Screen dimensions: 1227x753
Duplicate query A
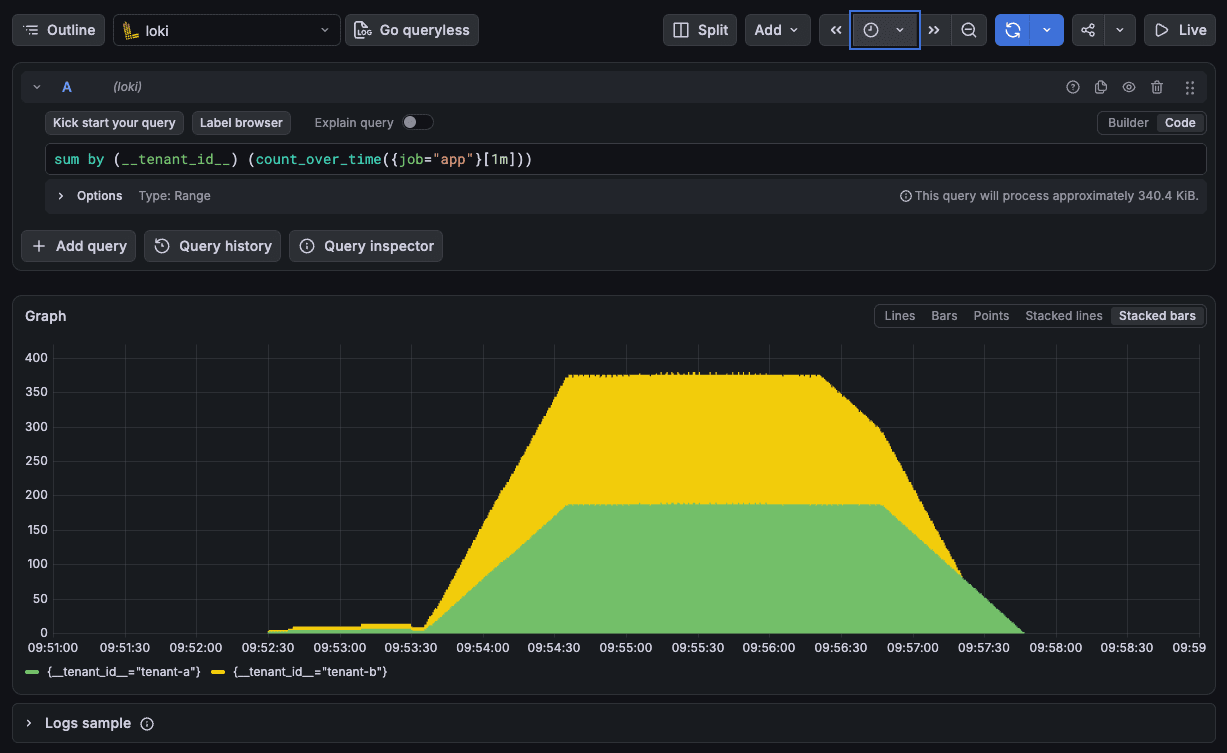(1101, 87)
